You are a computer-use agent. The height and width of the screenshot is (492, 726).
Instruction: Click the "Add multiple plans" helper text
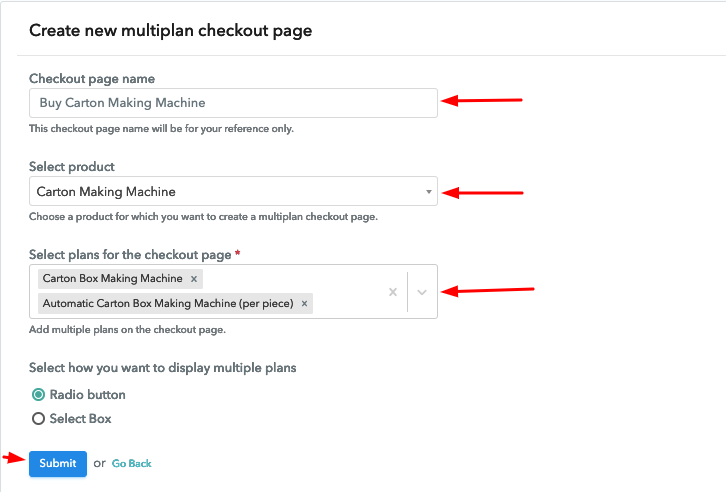point(127,330)
